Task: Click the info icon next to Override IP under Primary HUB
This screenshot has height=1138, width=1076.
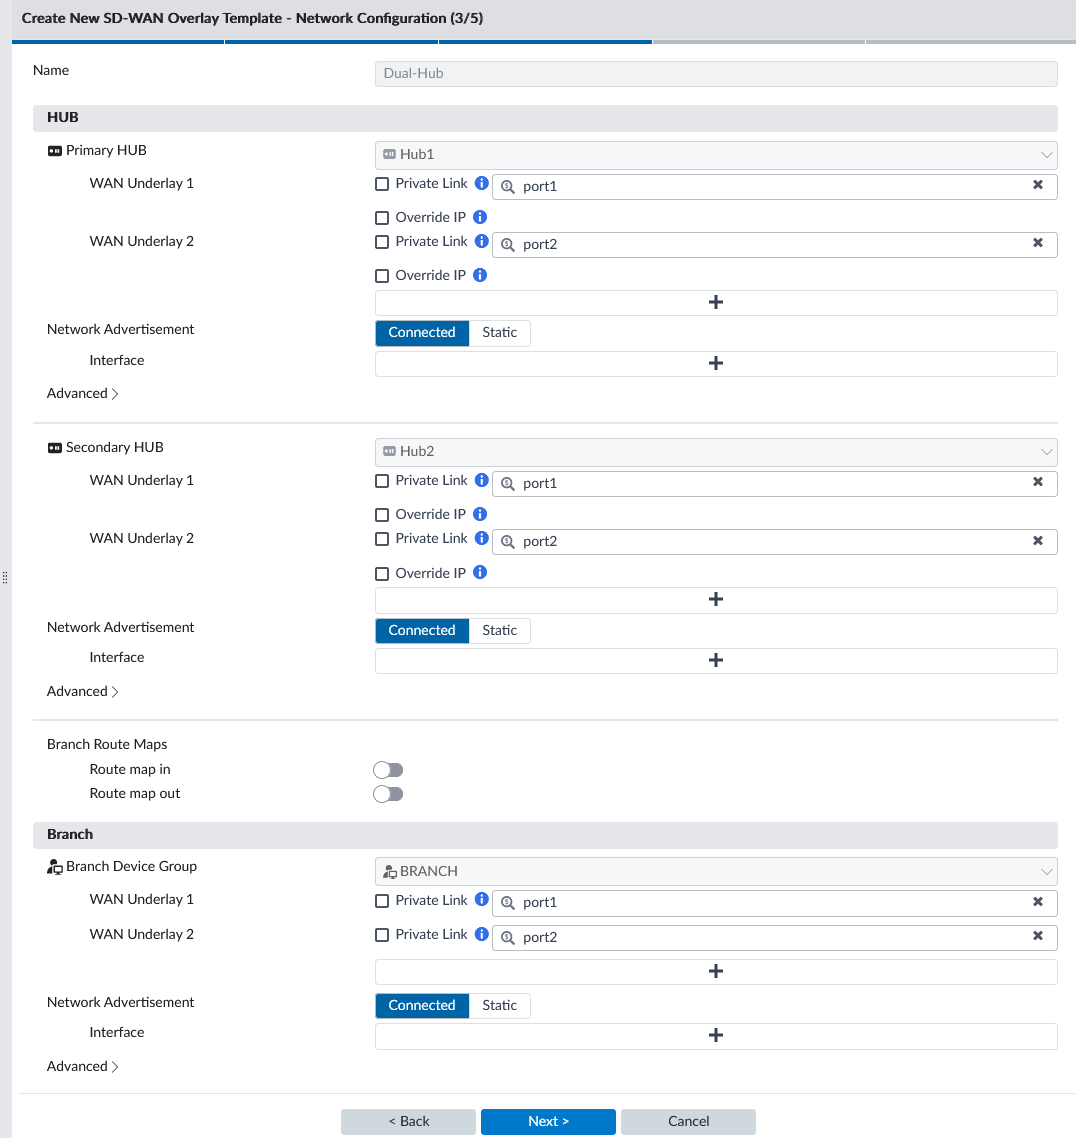Action: [481, 216]
